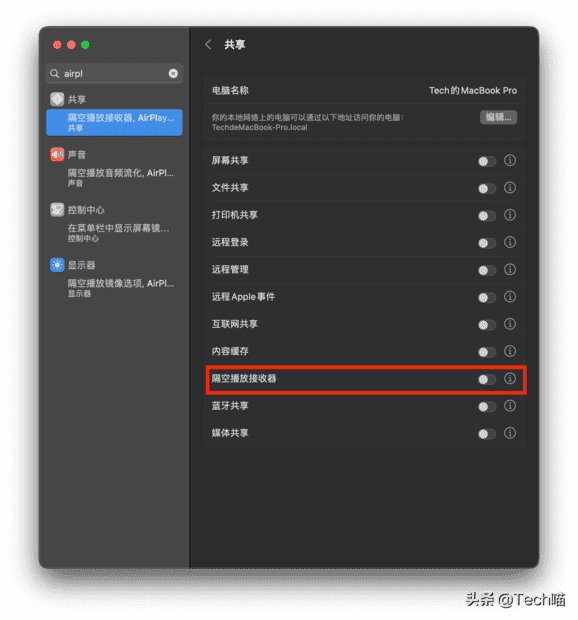The image size is (578, 620).
Task: Clear the airpl search text with the X icon
Action: click(173, 74)
